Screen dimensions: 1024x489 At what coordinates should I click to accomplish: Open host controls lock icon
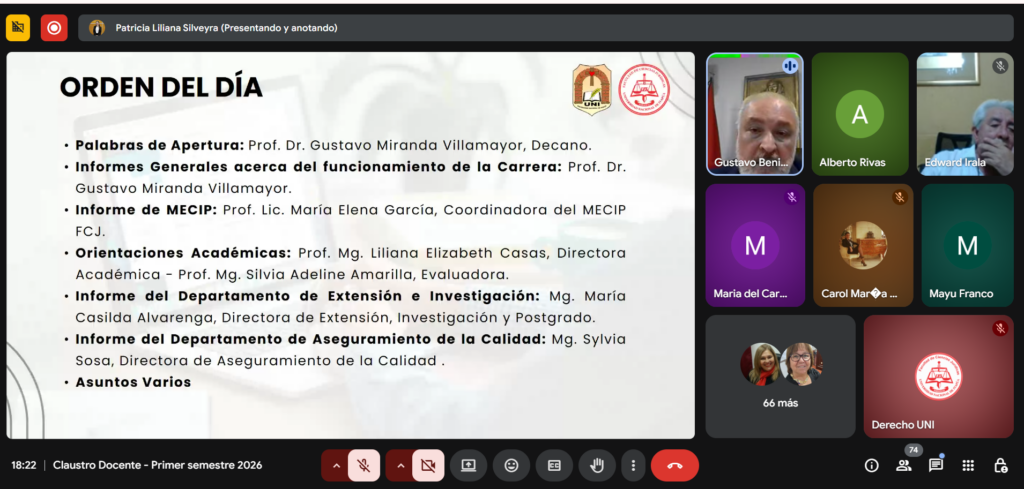tap(1000, 465)
